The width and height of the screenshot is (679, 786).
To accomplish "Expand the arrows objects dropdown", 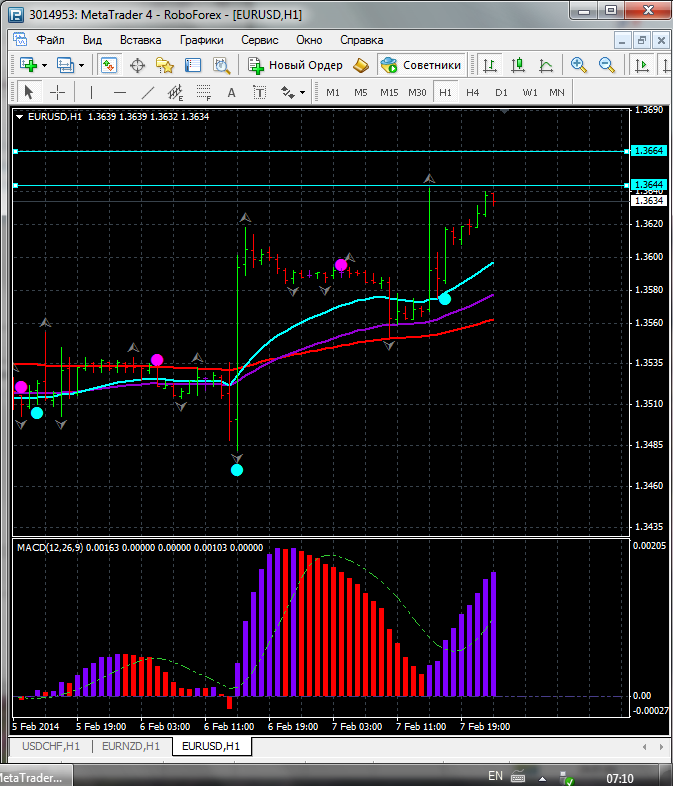I will pyautogui.click(x=301, y=92).
